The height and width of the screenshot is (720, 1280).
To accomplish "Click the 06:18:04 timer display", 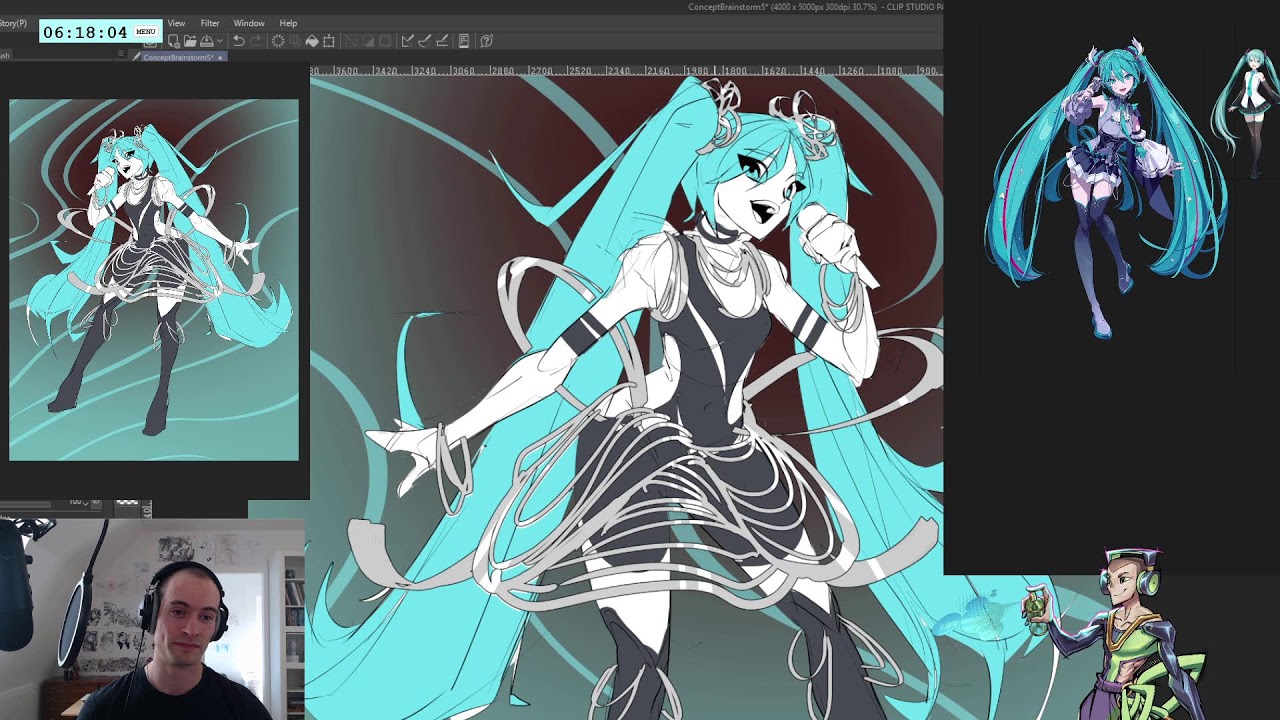I will [85, 32].
